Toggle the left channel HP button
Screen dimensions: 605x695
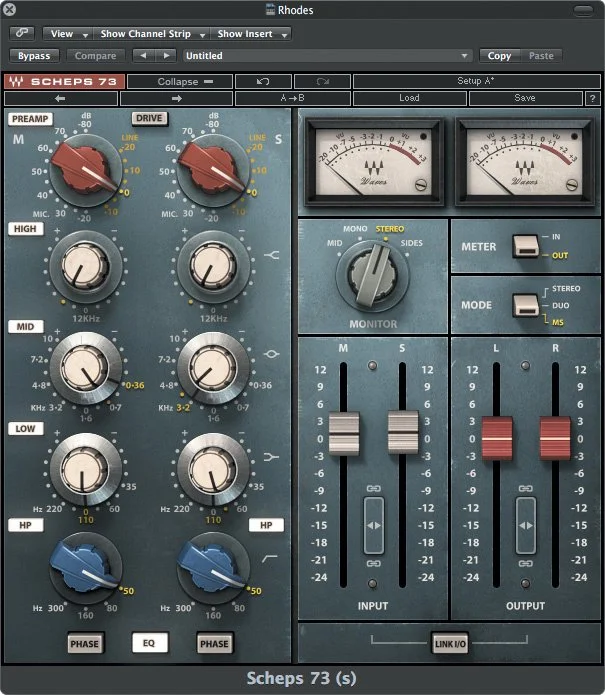tap(25, 525)
